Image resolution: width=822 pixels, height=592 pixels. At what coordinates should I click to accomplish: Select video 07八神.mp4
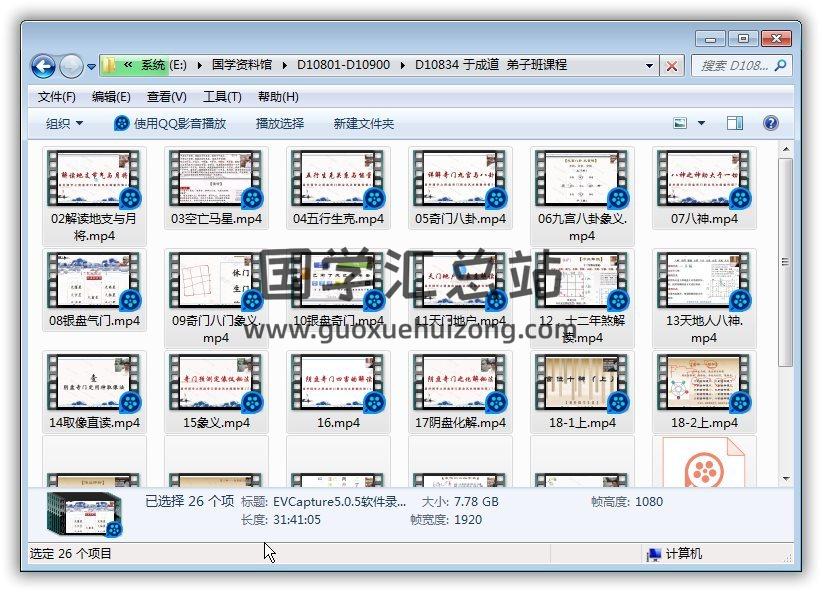(704, 188)
